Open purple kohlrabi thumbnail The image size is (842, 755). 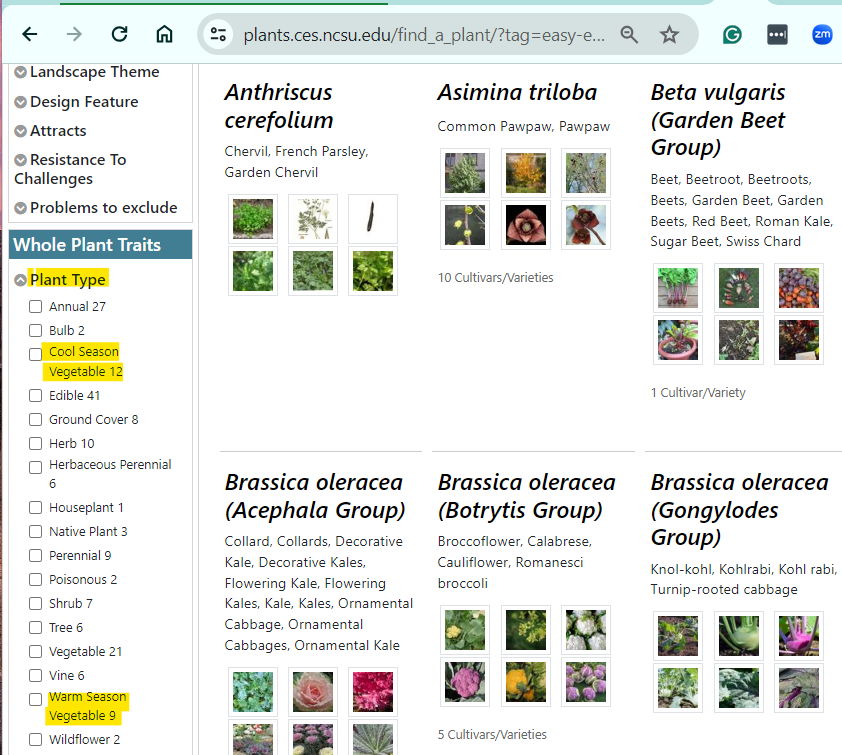799,636
